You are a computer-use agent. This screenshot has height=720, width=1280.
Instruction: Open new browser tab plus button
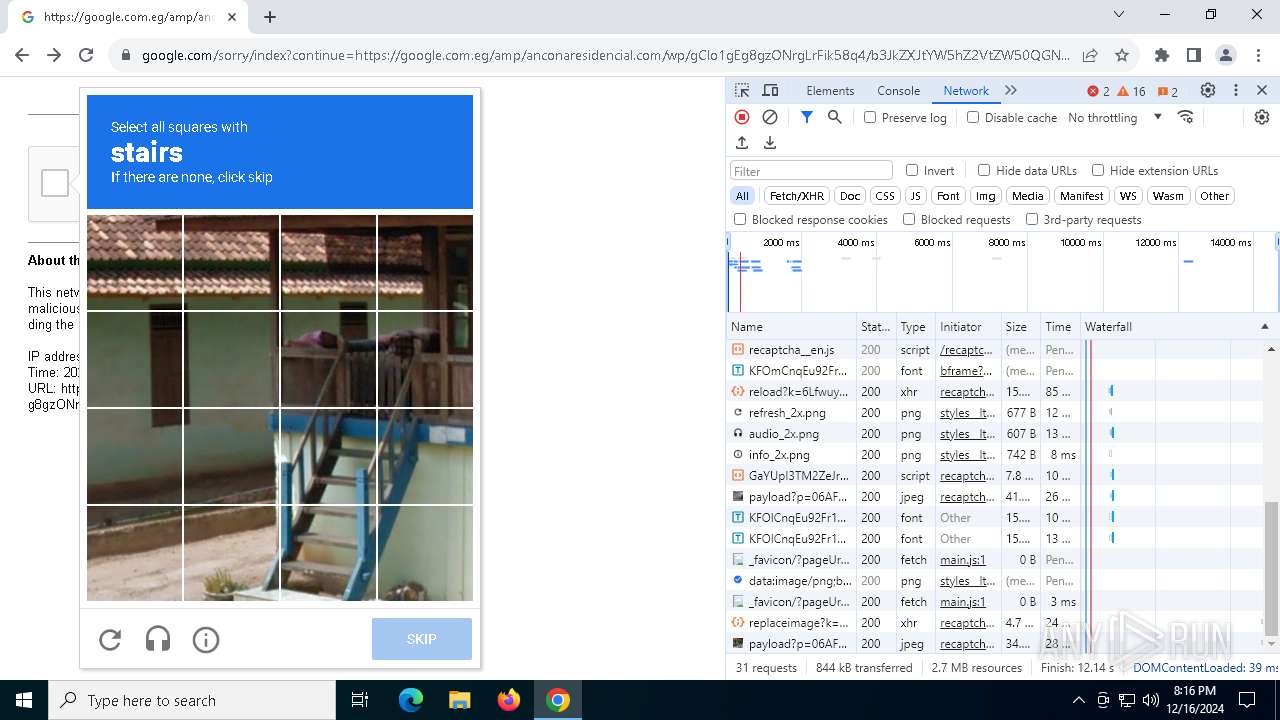coord(270,17)
